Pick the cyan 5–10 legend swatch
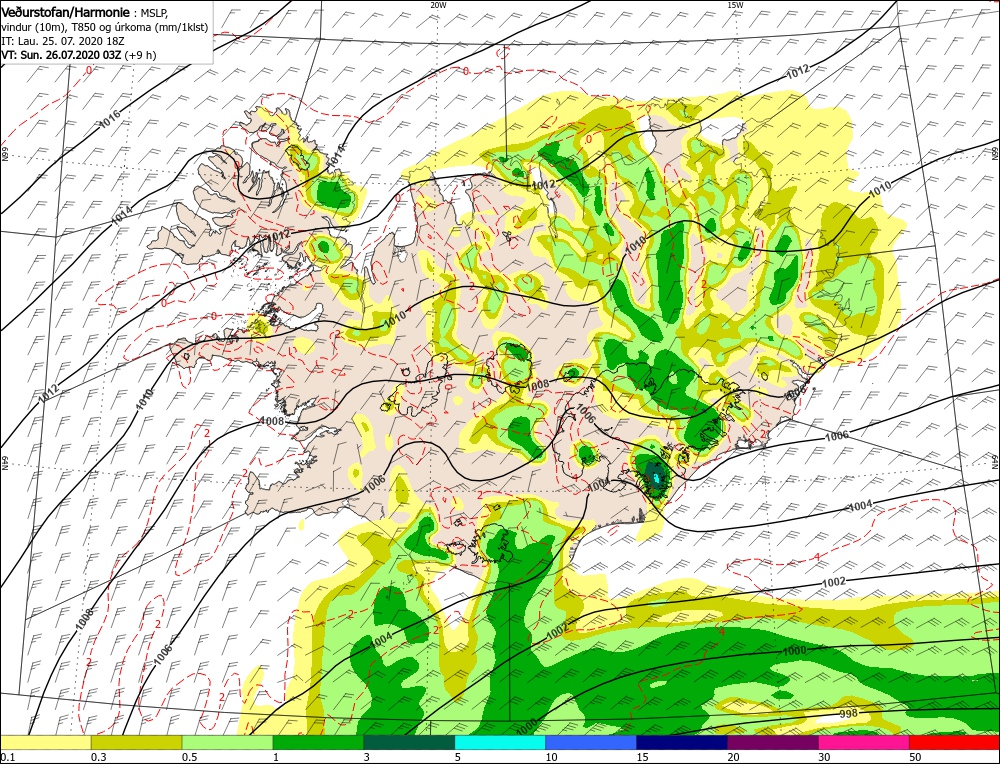Image resolution: width=1000 pixels, height=764 pixels. click(500, 742)
